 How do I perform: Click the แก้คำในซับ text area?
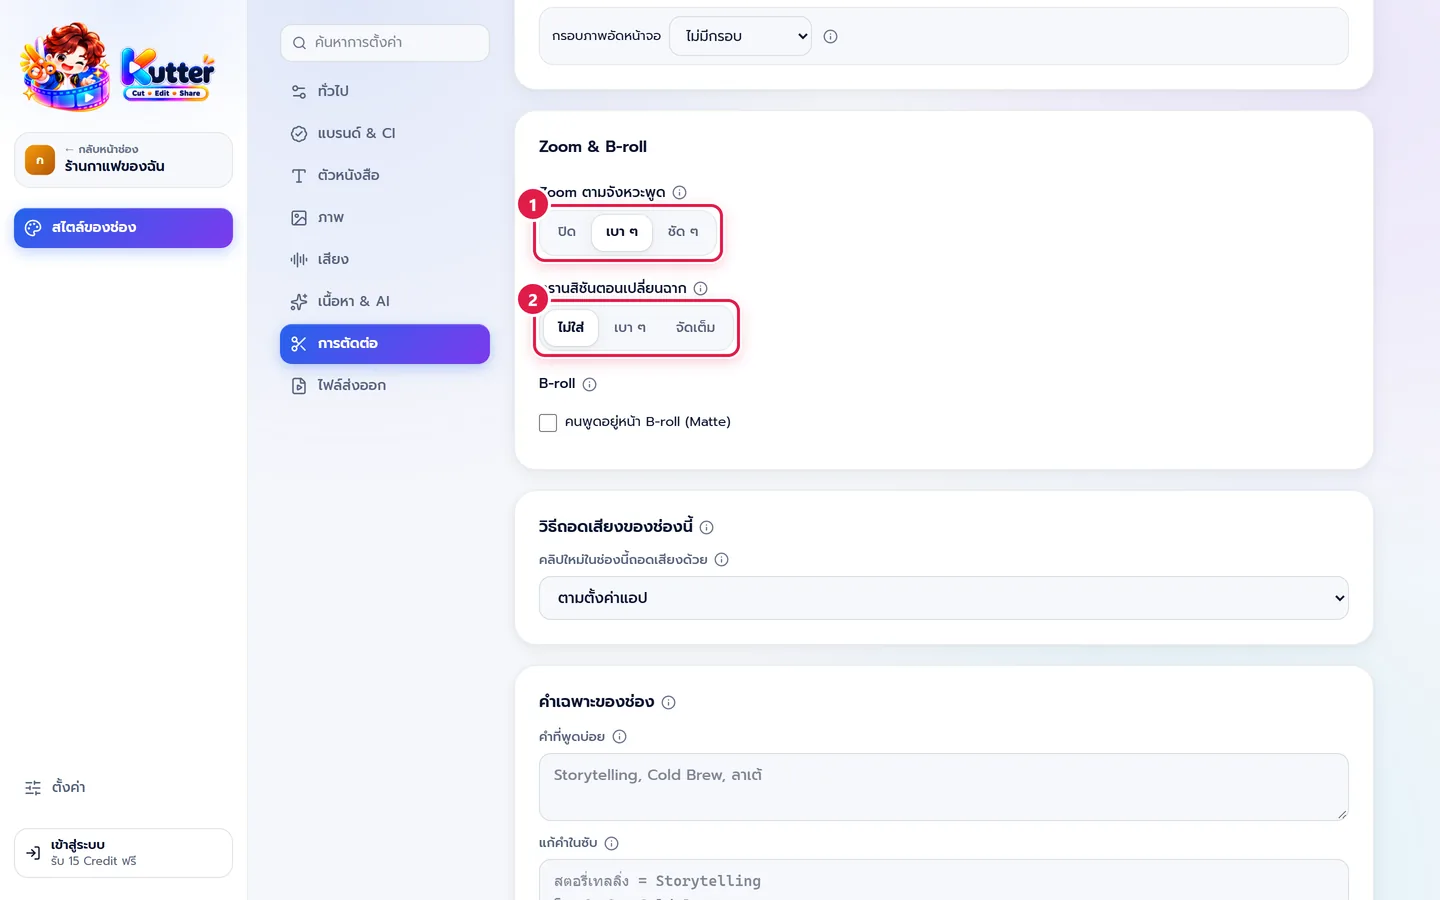tap(944, 880)
